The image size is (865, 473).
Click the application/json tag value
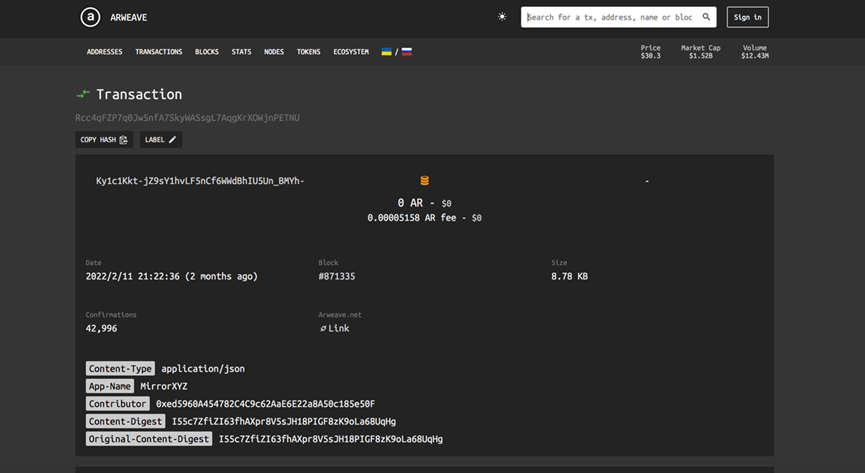(203, 369)
